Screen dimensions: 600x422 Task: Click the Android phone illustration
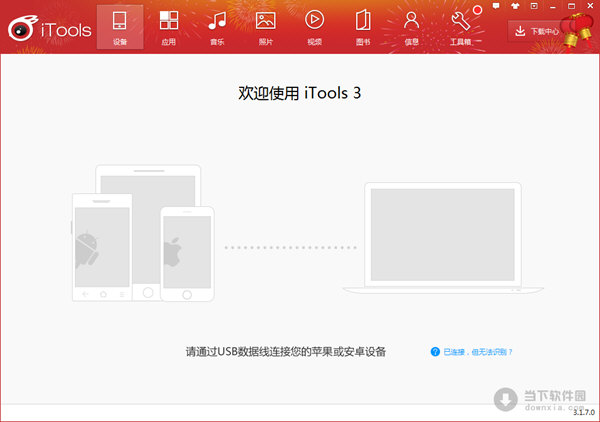coord(102,247)
